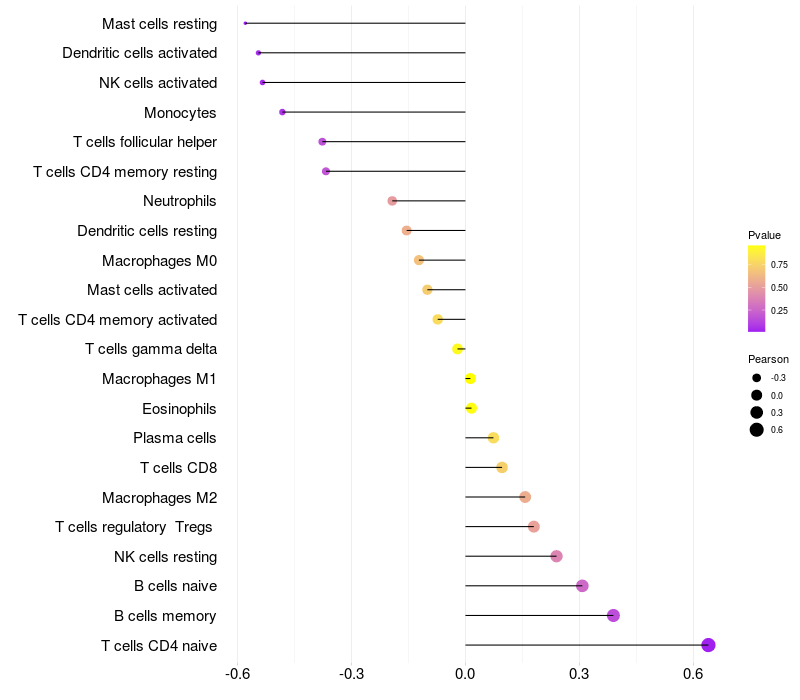Screen dimensions: 800x700
Task: Click the Macrophages M1 yellow dot
Action: click(x=470, y=379)
